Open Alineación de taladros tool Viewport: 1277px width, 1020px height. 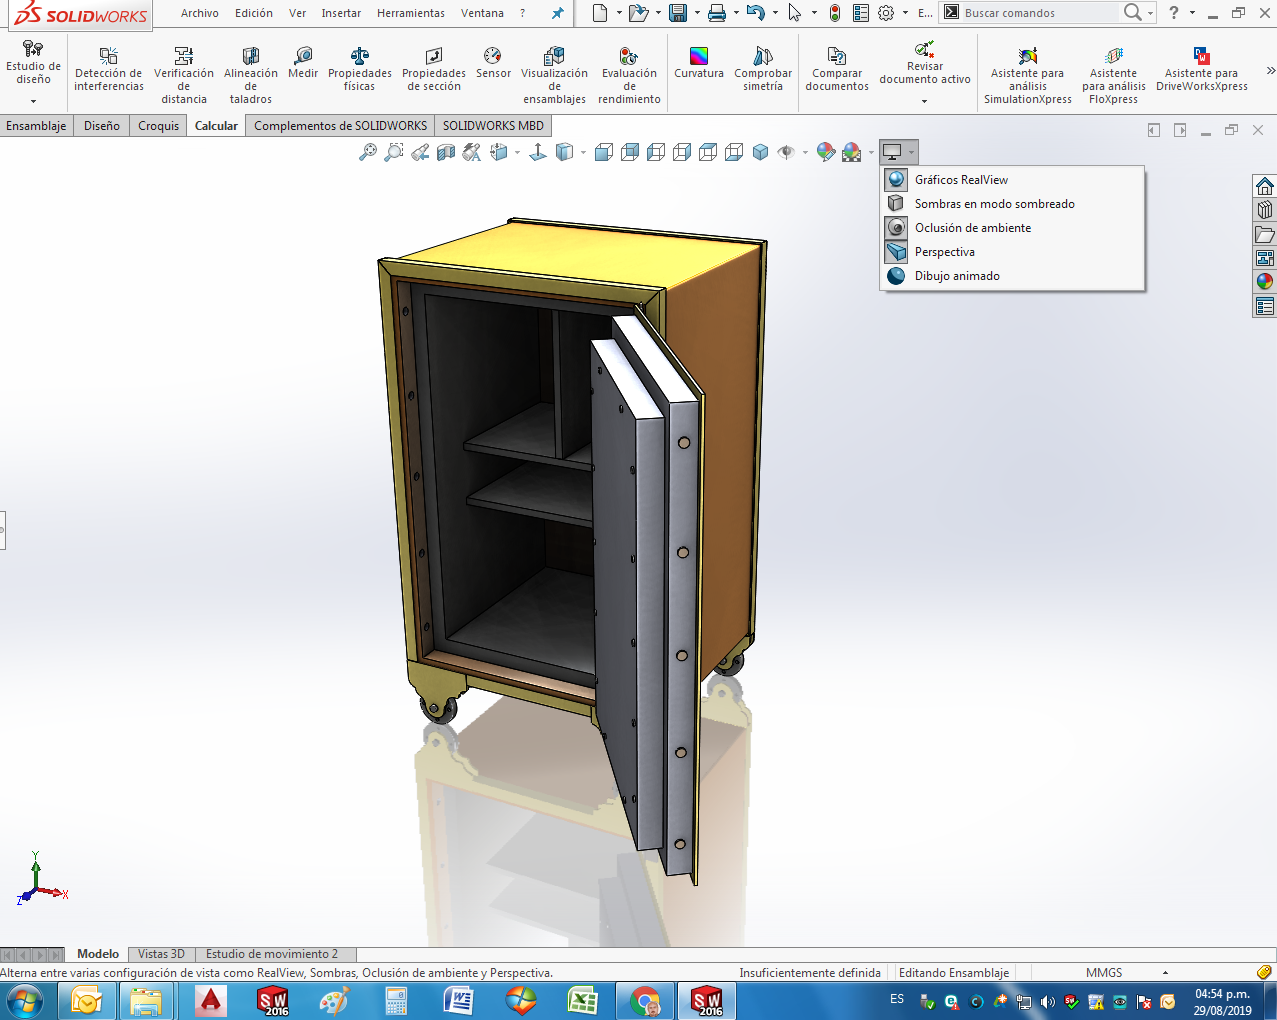click(251, 75)
